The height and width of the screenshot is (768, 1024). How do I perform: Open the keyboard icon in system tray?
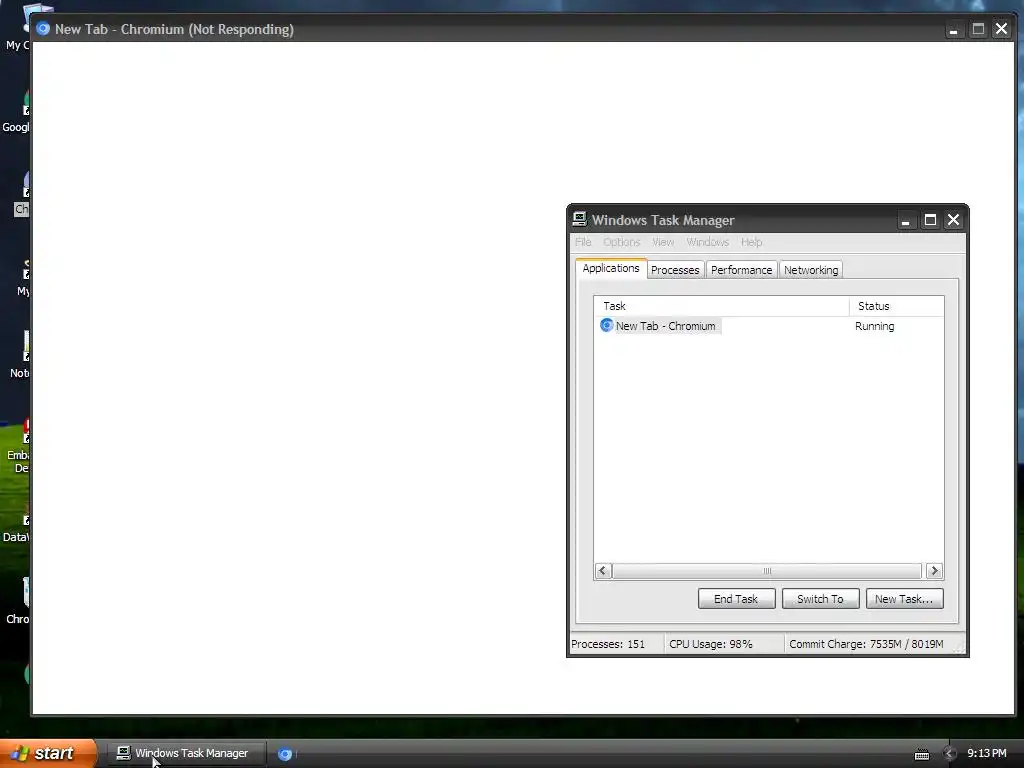tap(921, 754)
